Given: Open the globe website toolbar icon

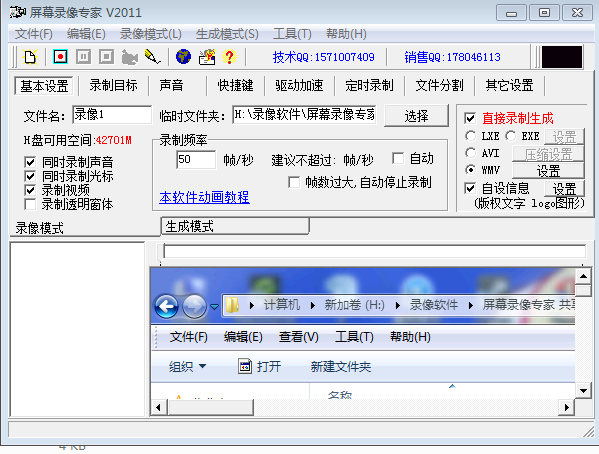Looking at the screenshot, I should coord(183,57).
